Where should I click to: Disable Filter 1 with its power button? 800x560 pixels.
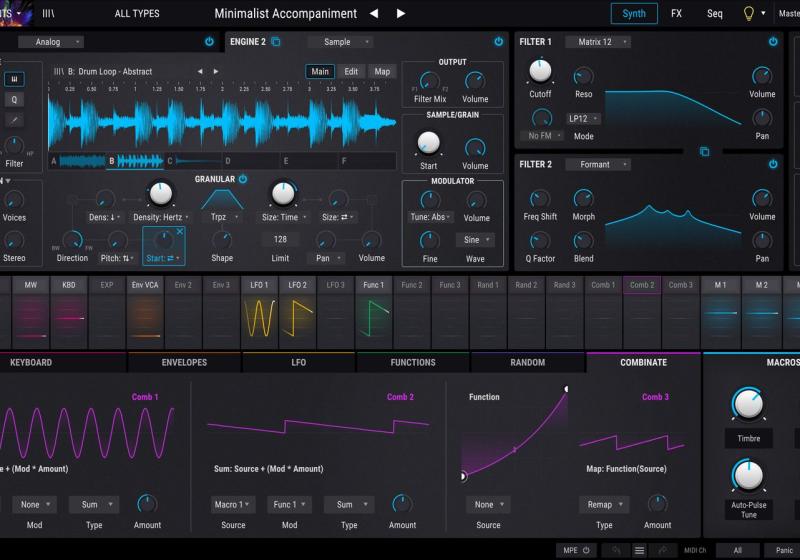[x=773, y=42]
